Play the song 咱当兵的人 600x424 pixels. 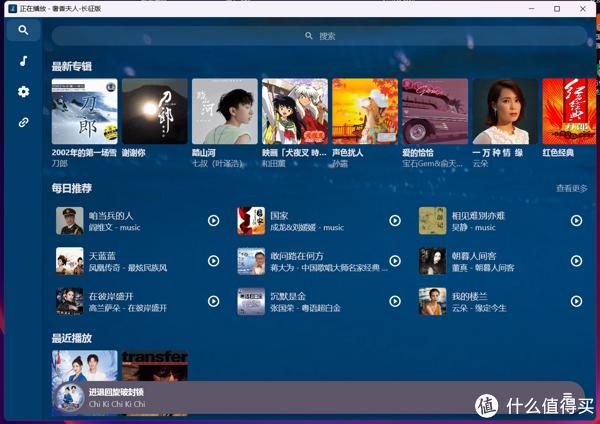pos(213,221)
